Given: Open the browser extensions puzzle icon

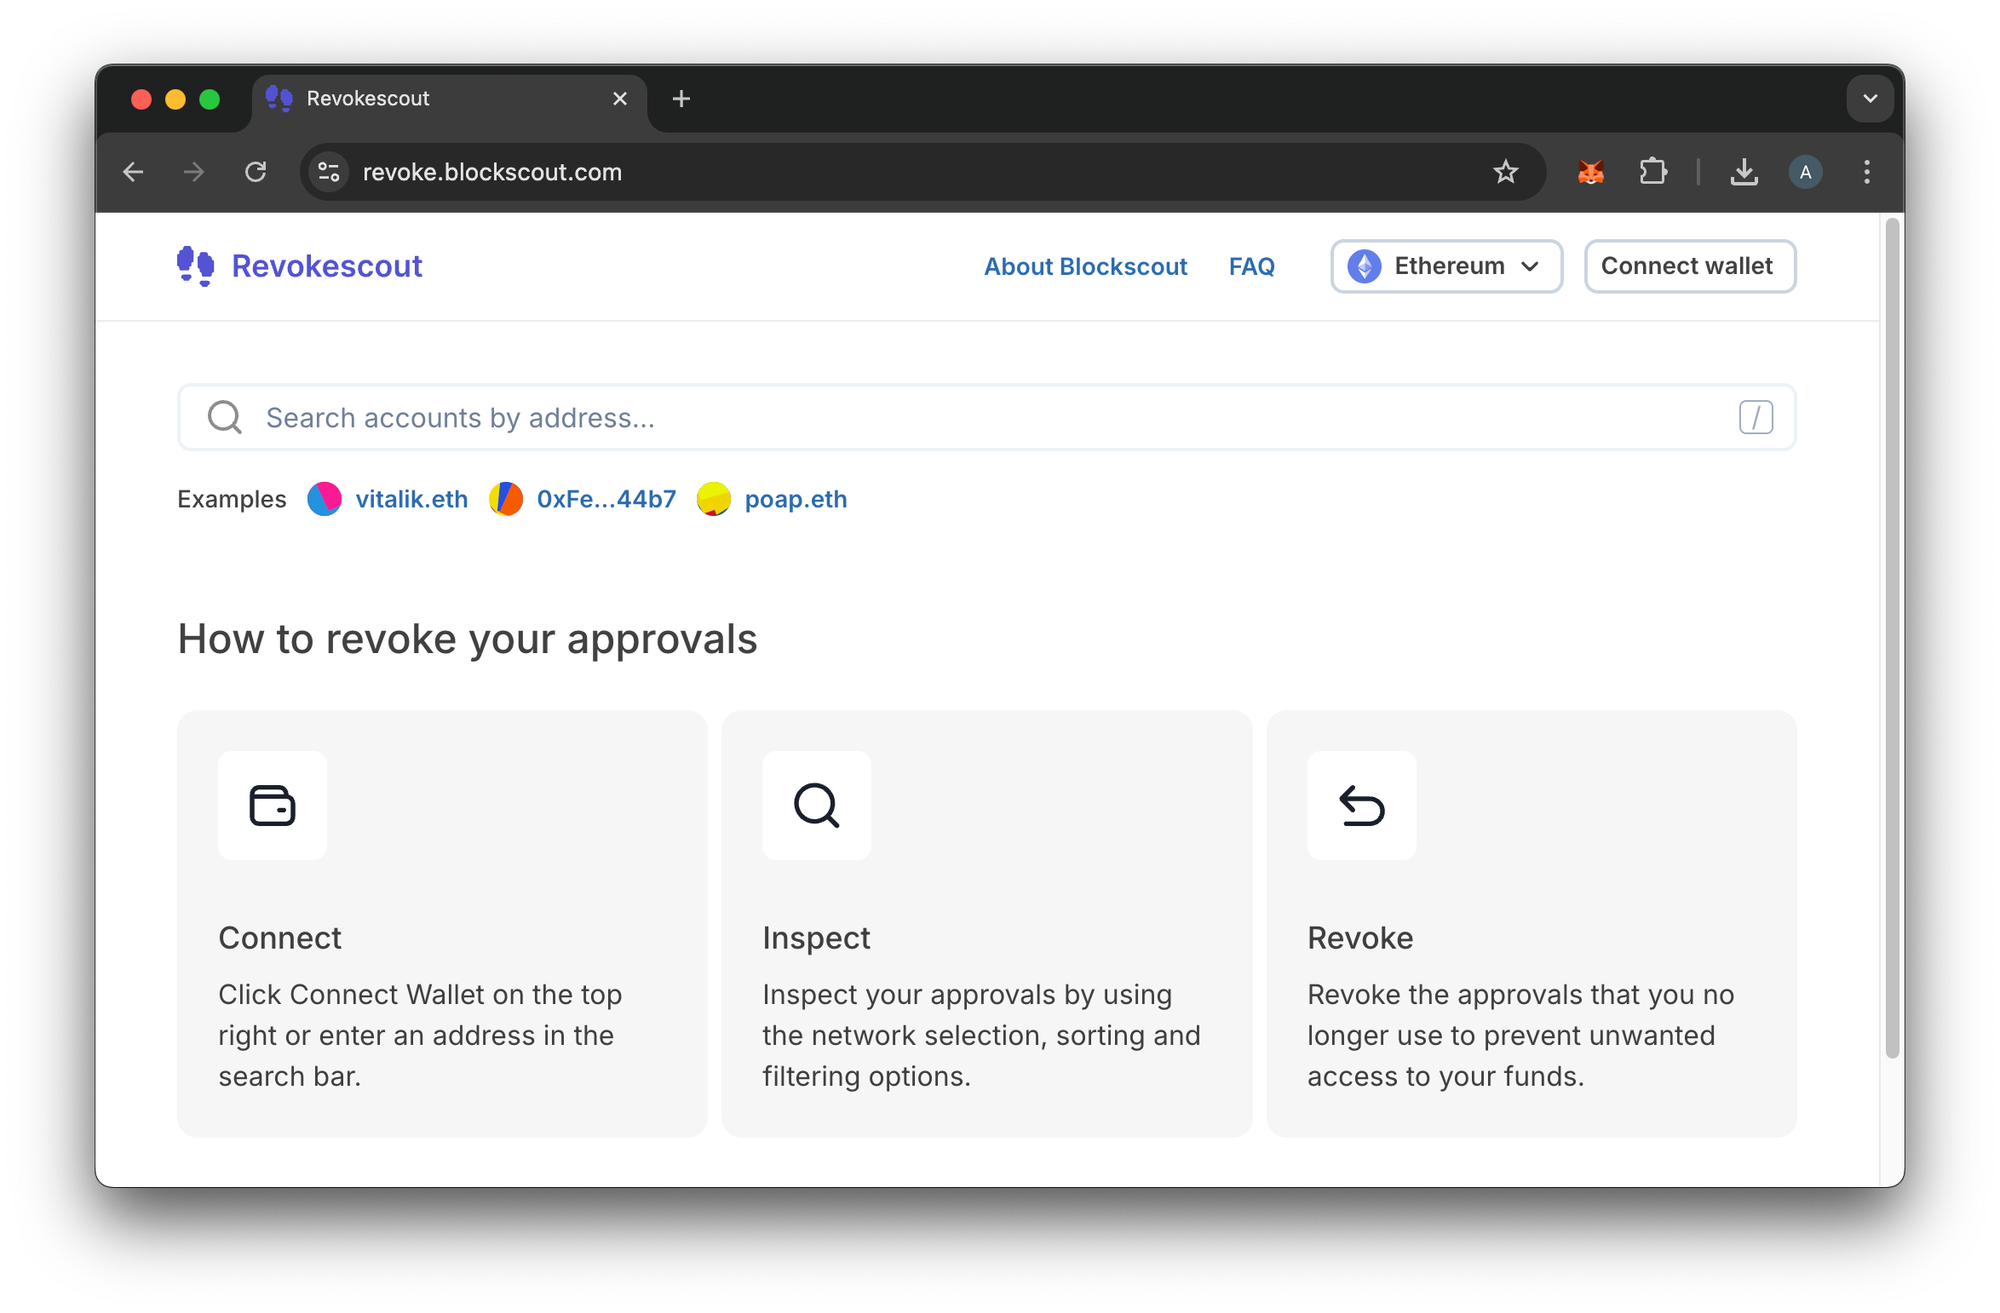Looking at the screenshot, I should click(x=1653, y=172).
